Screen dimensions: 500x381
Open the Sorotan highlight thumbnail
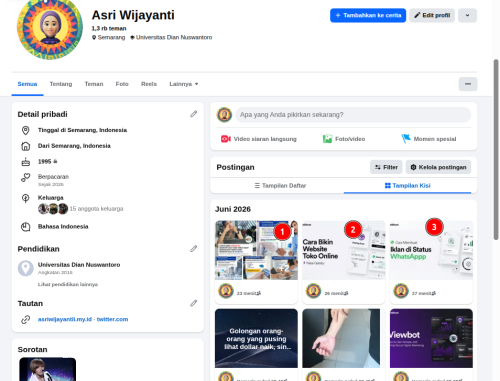coord(48,369)
